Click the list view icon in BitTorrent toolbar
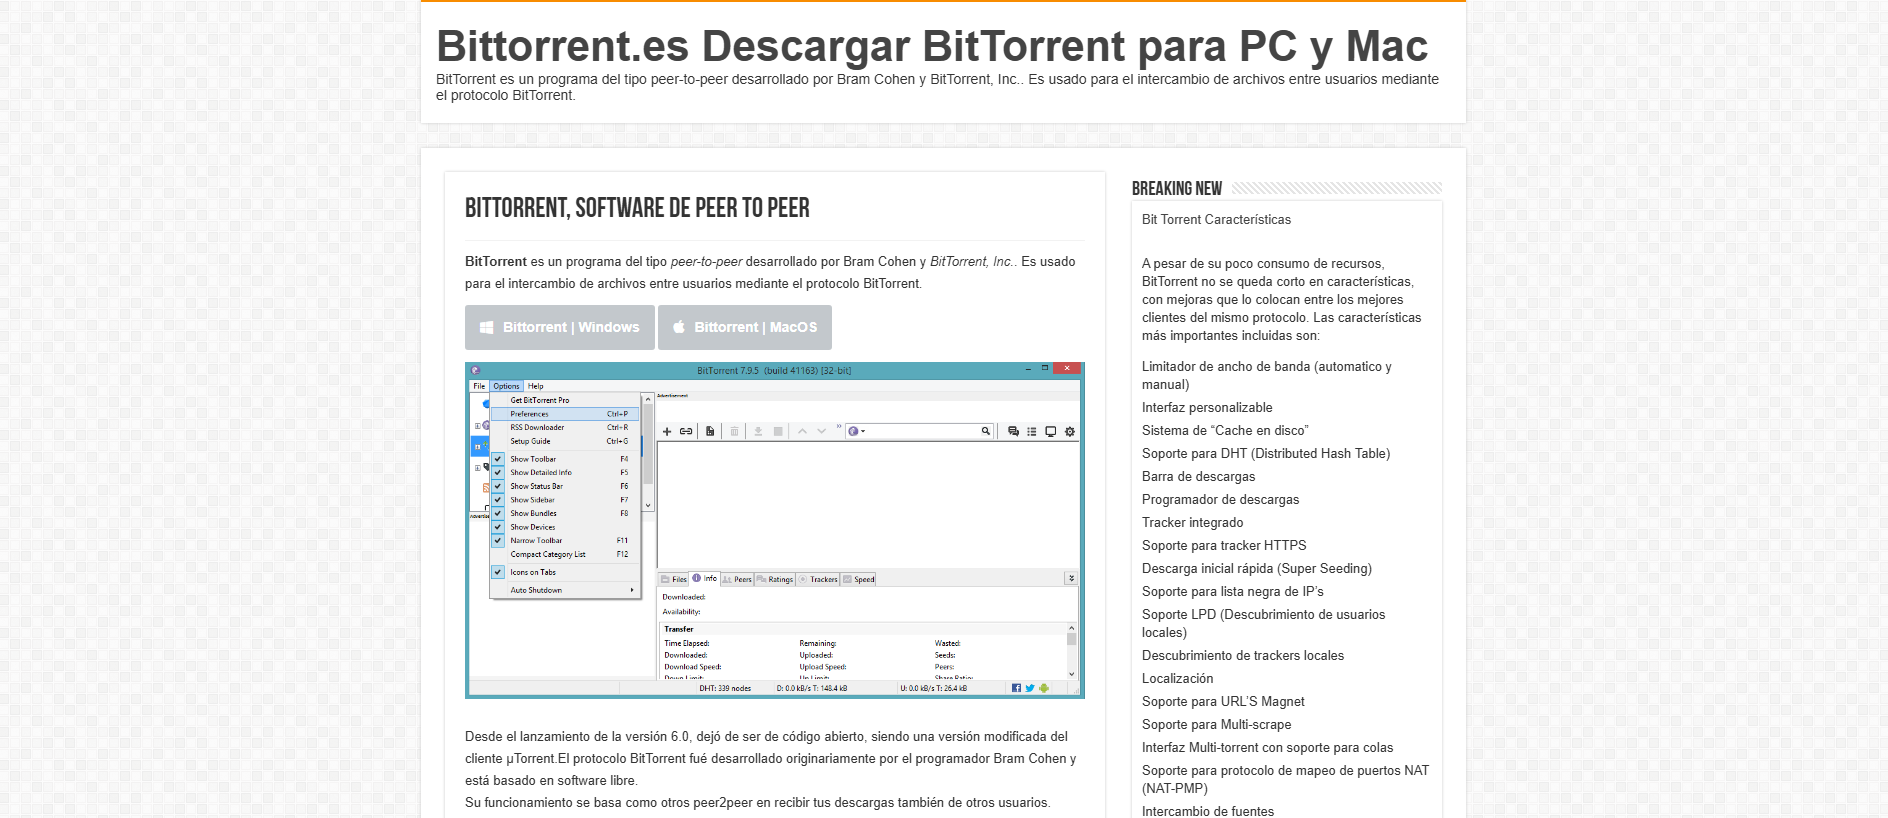The height and width of the screenshot is (818, 1888). 1032,432
